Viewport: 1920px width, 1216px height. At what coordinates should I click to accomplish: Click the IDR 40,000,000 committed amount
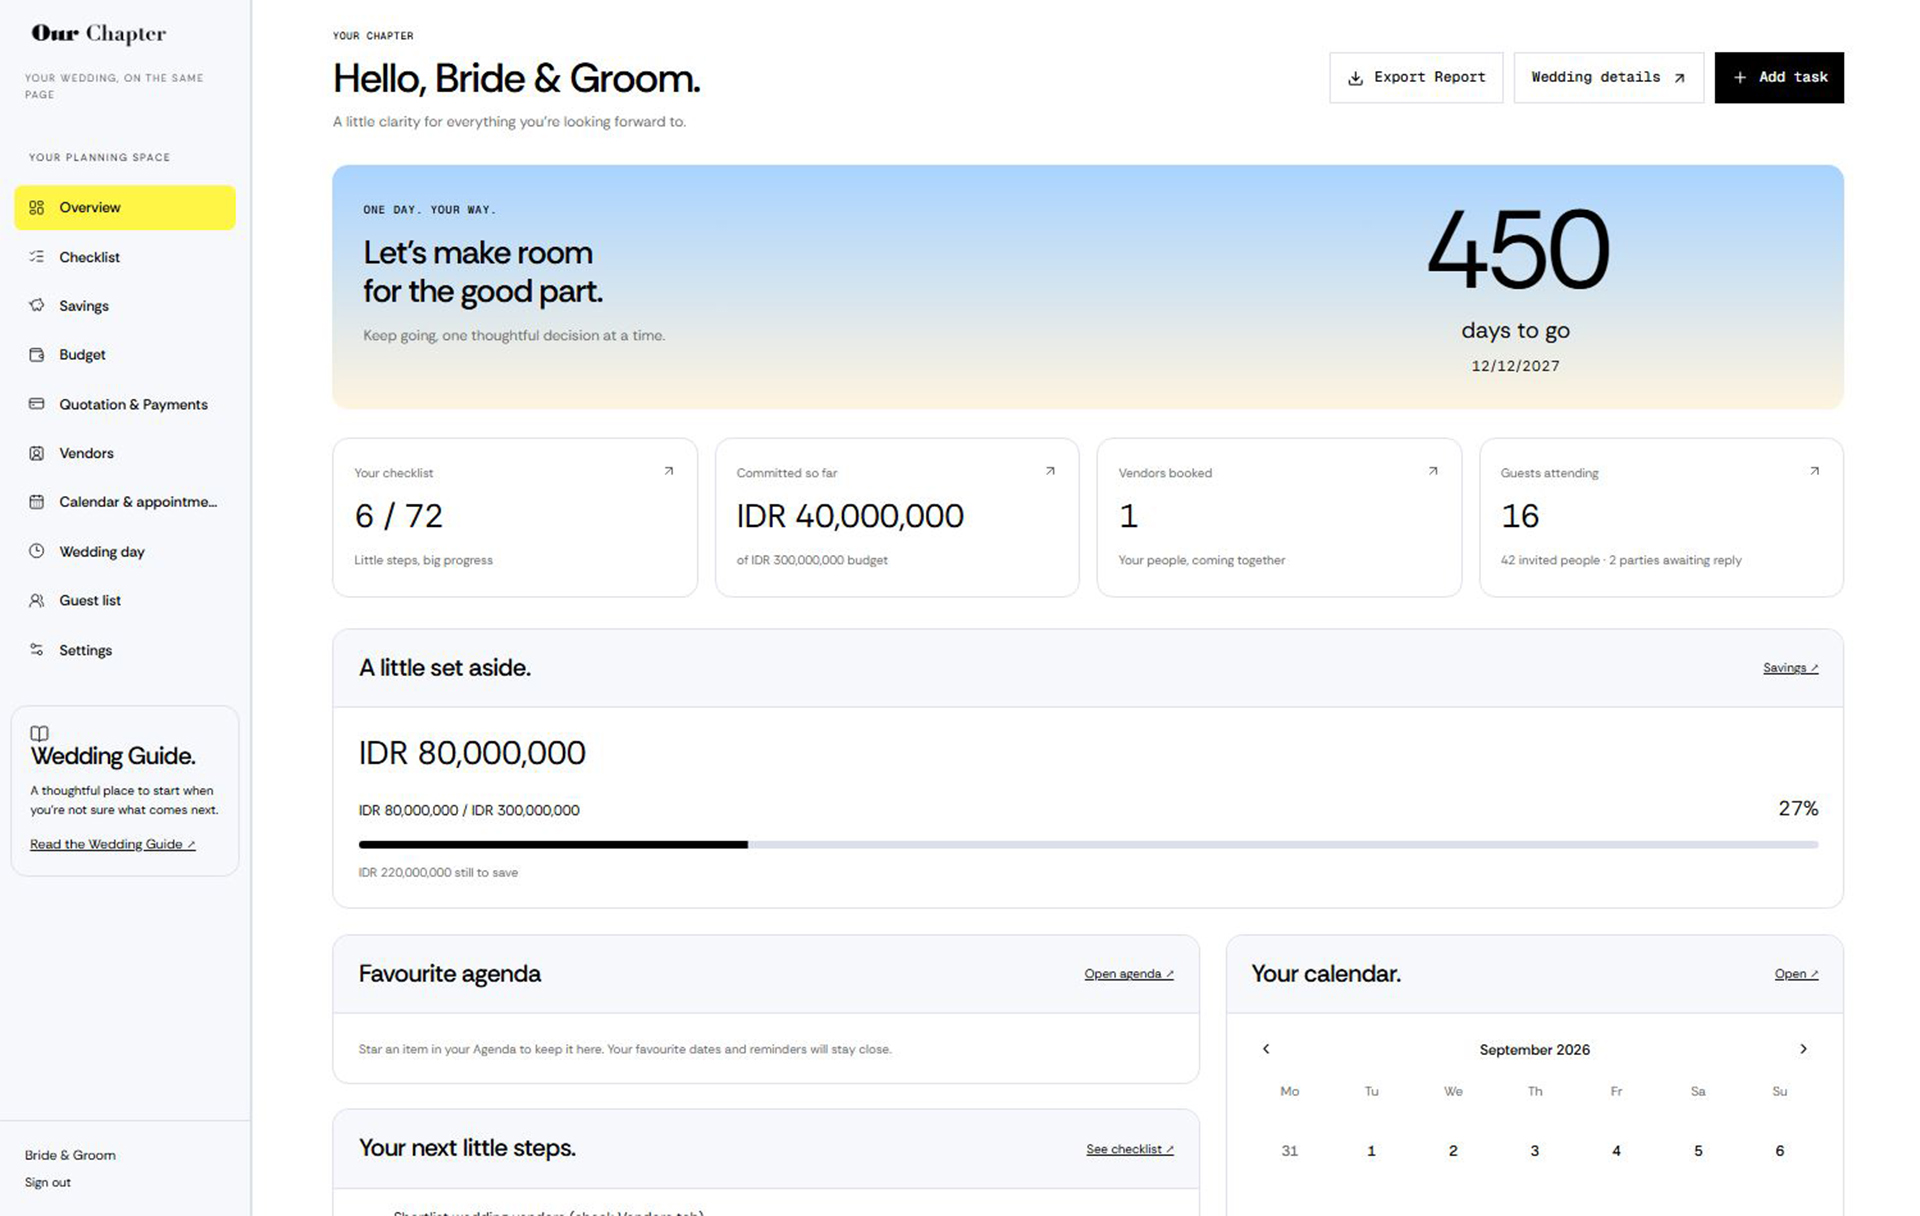click(x=850, y=516)
